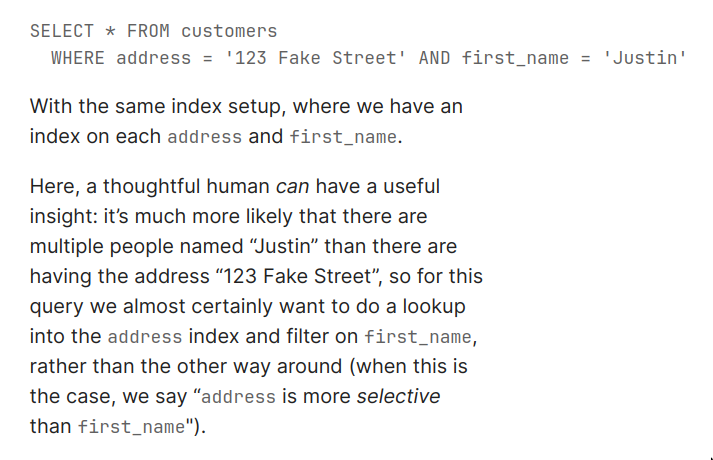
Task: Click the customers table name in the code
Action: pyautogui.click(x=229, y=31)
